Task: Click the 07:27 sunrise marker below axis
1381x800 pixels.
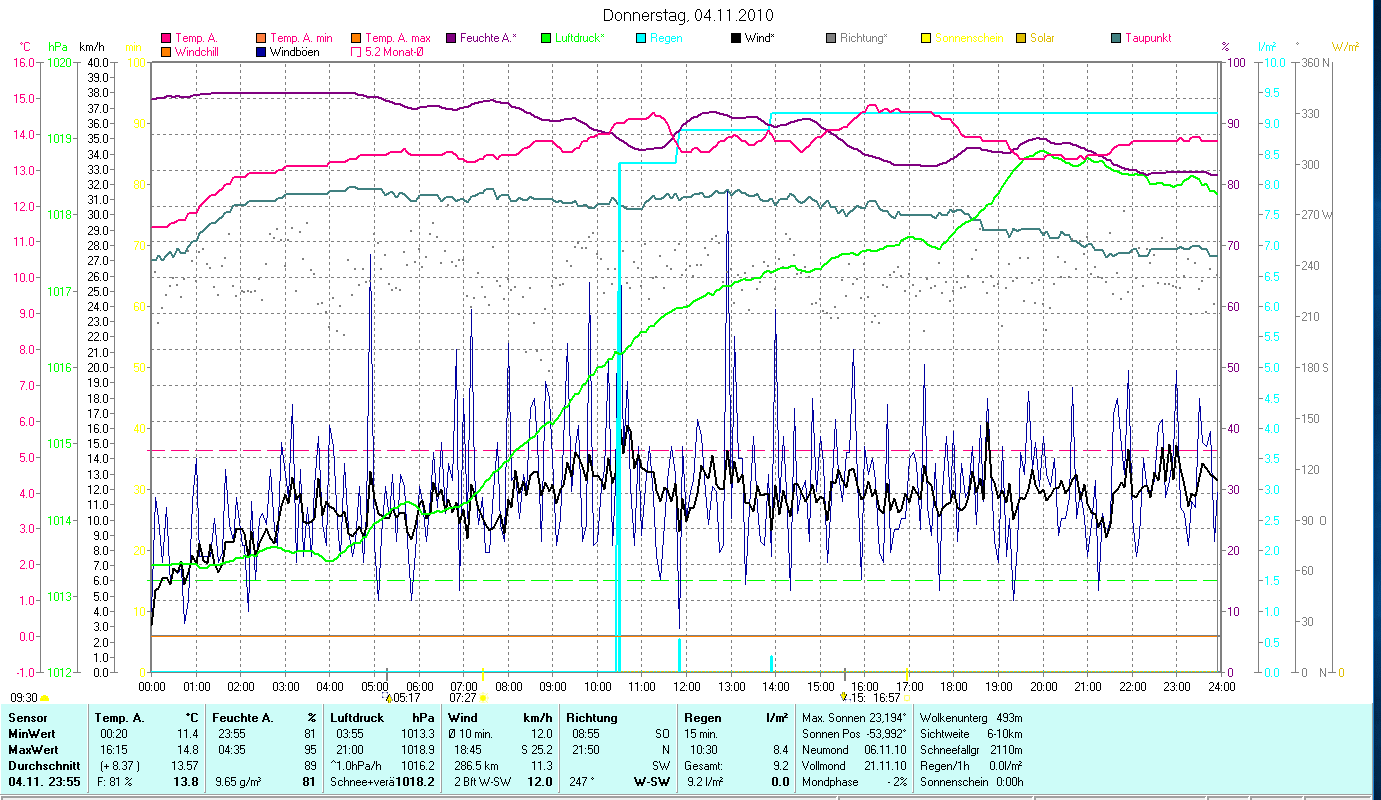Action: pos(463,697)
